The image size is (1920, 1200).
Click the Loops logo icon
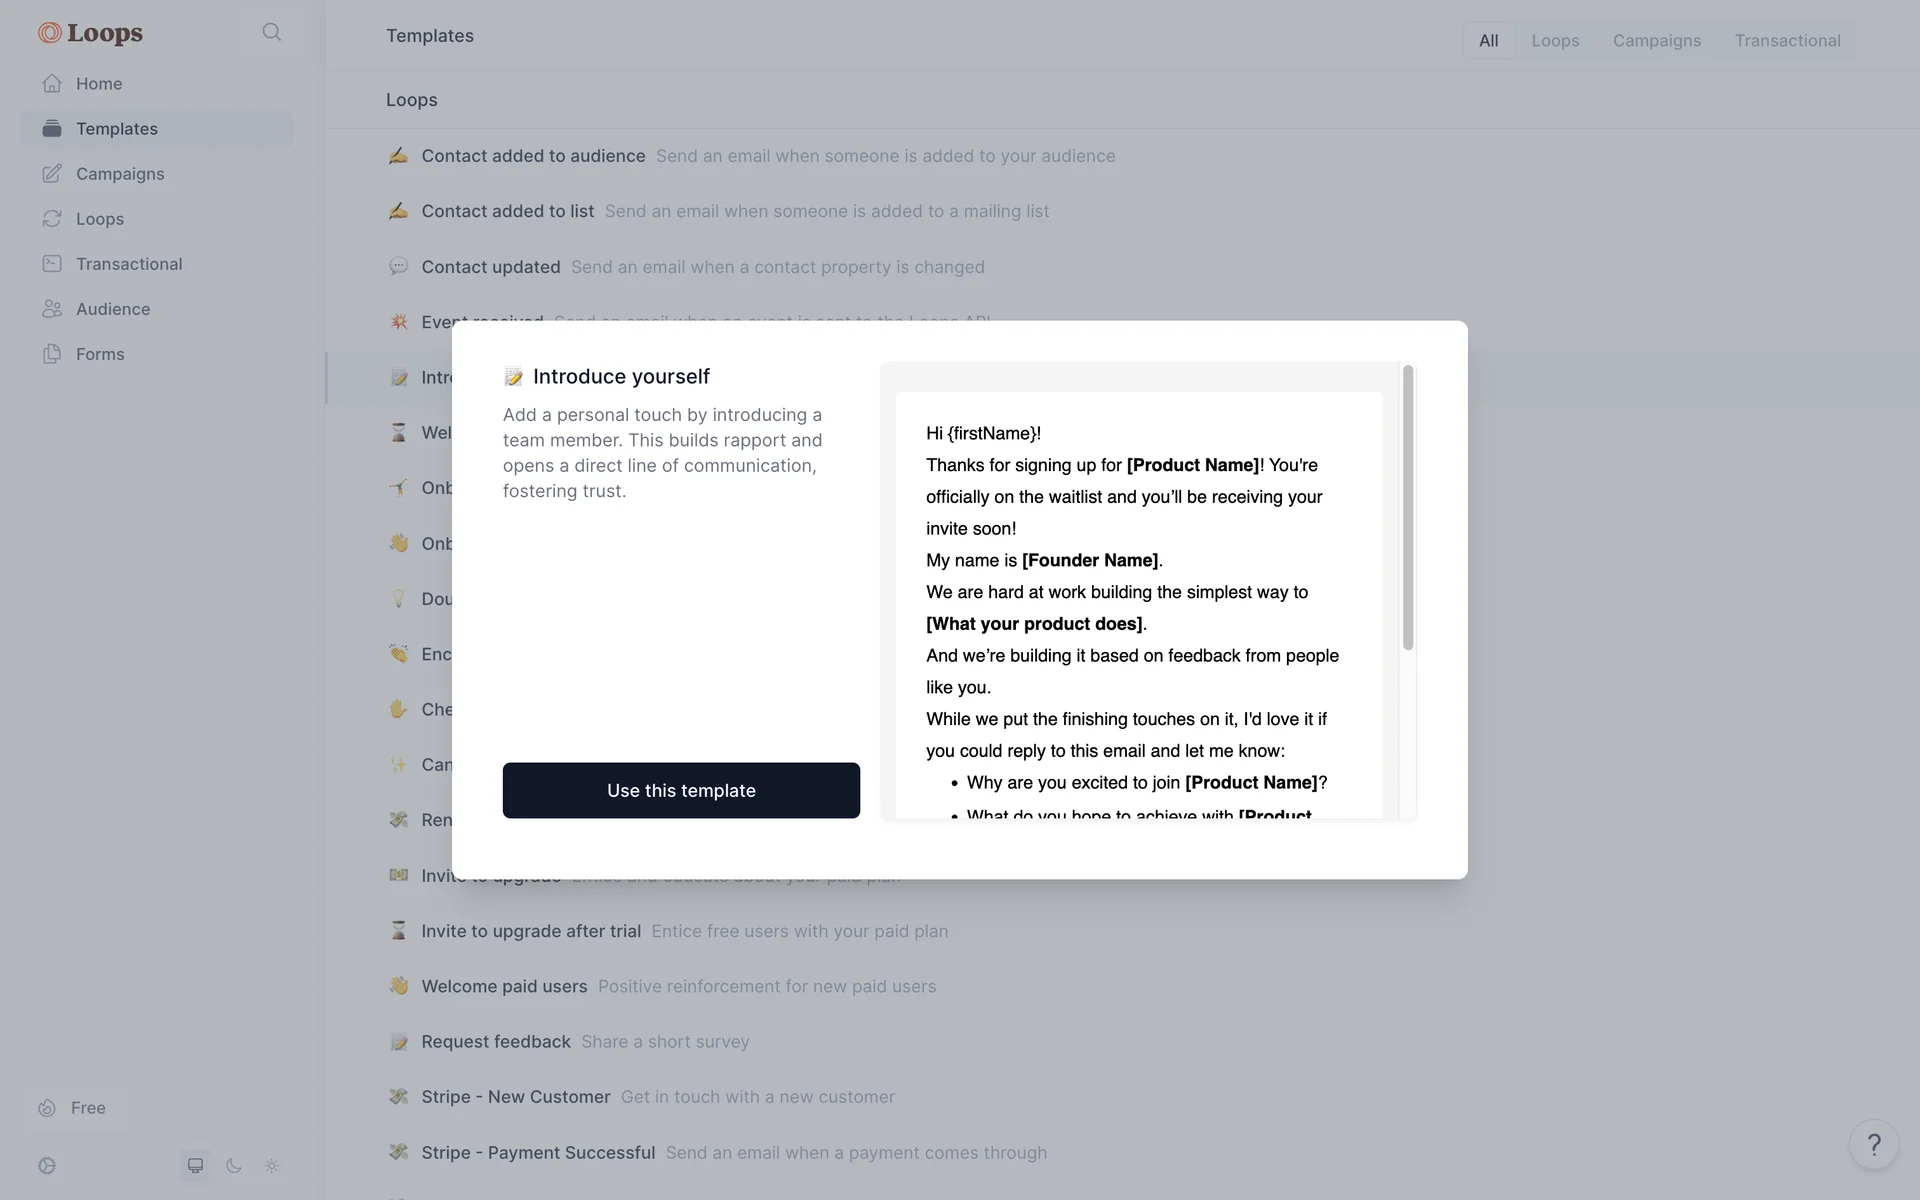50,33
